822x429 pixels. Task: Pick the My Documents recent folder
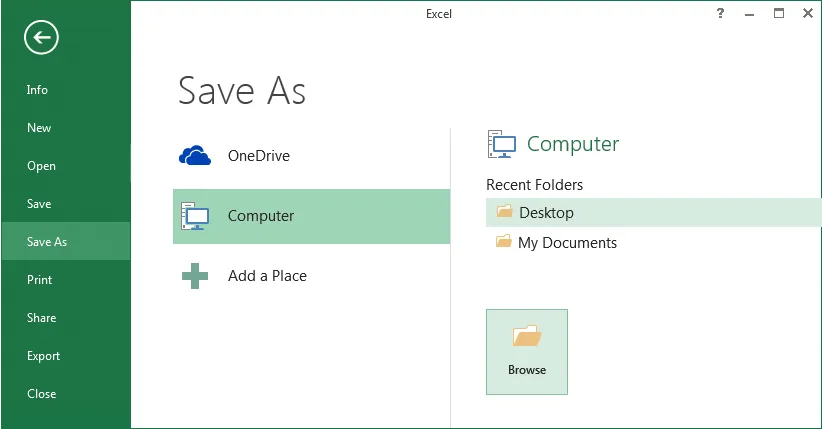pos(654,242)
